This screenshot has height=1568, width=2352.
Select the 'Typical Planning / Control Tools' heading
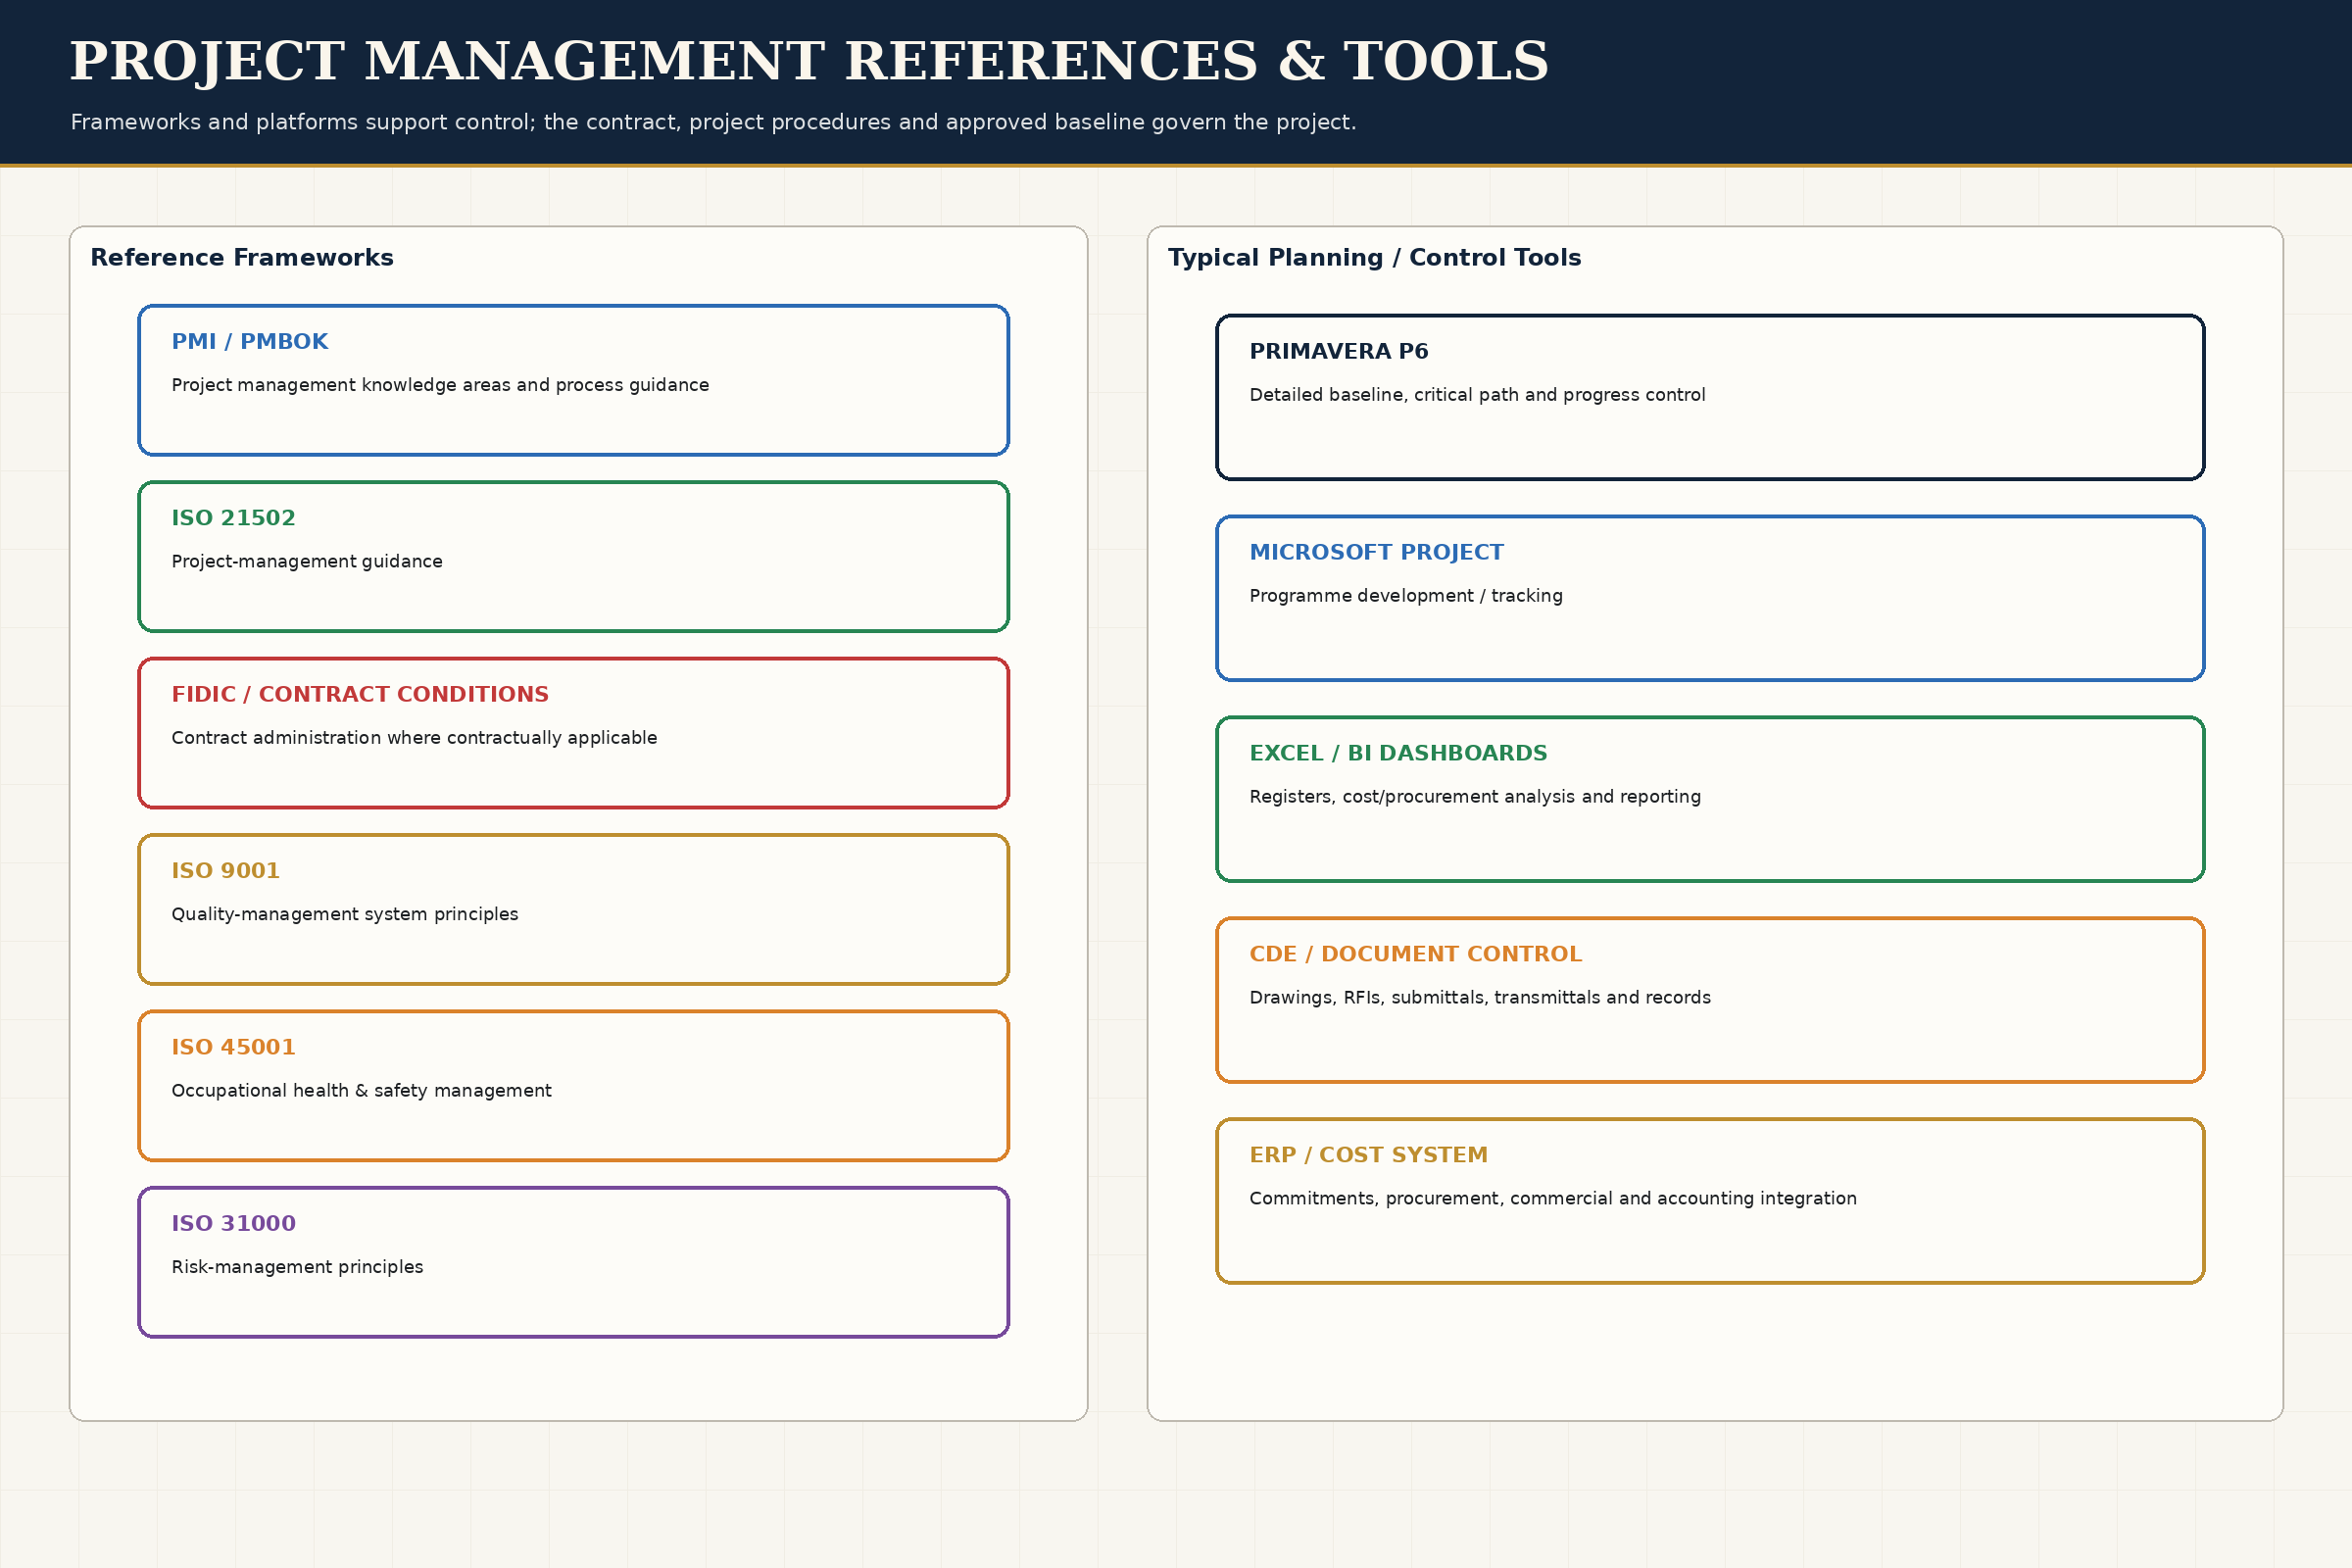[x=1374, y=258]
